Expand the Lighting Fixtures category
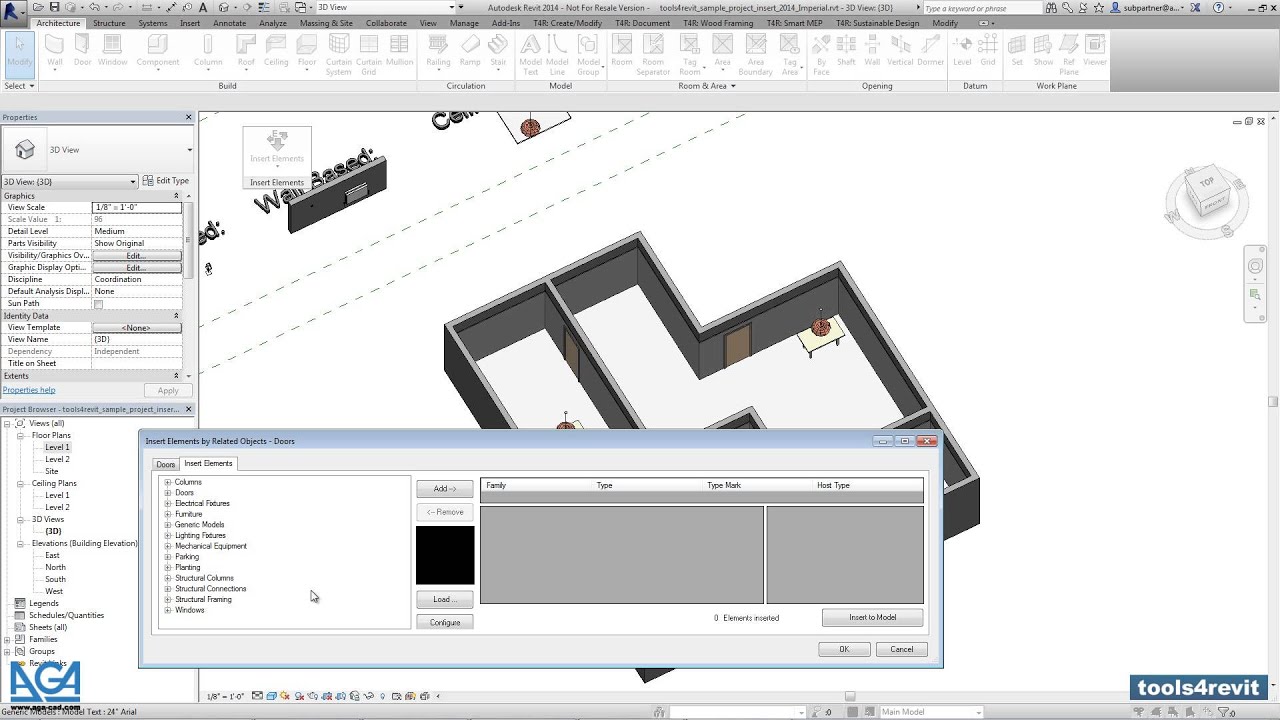This screenshot has width=1280, height=720. [x=168, y=535]
